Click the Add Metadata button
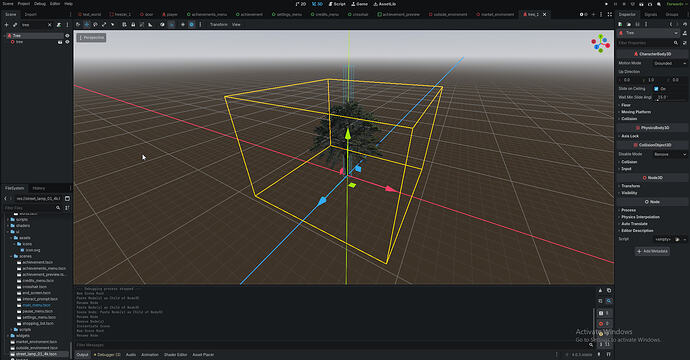 (653, 251)
